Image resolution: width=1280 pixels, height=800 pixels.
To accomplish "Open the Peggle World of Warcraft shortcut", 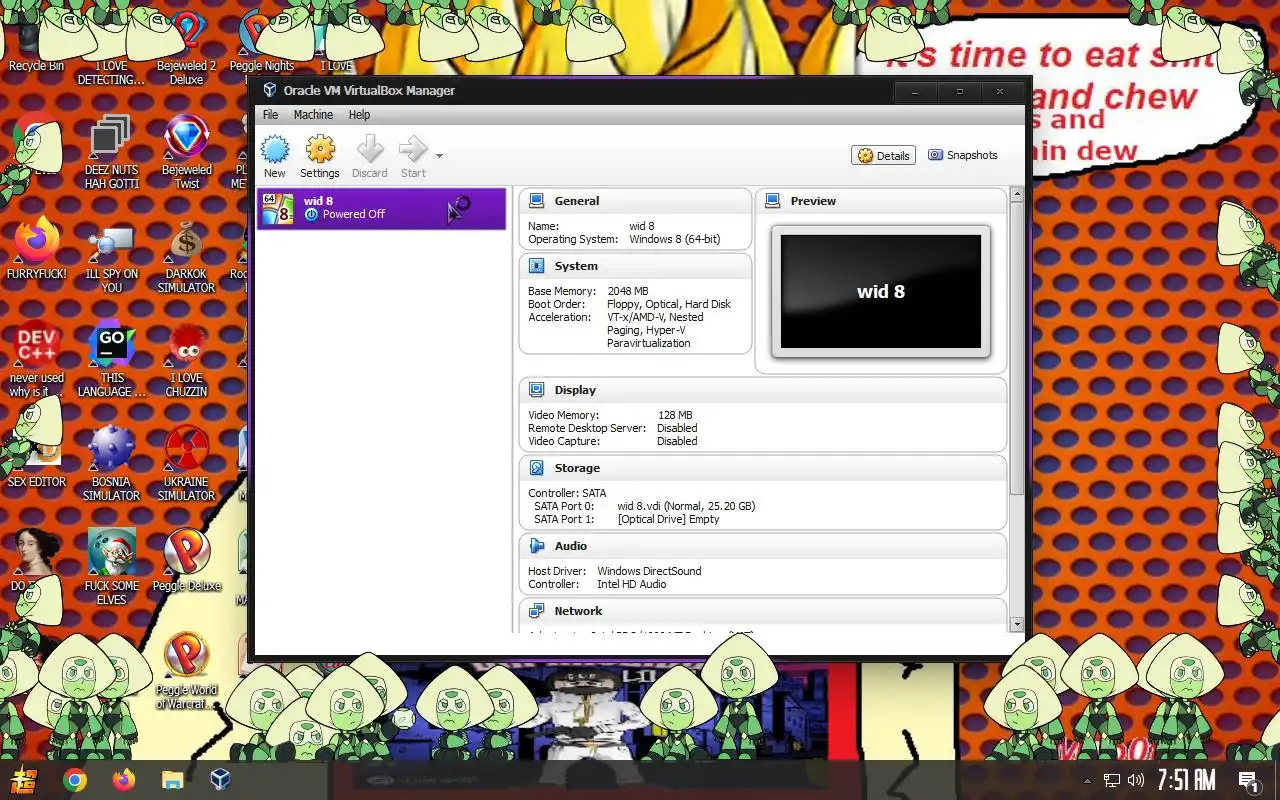I will [x=186, y=670].
